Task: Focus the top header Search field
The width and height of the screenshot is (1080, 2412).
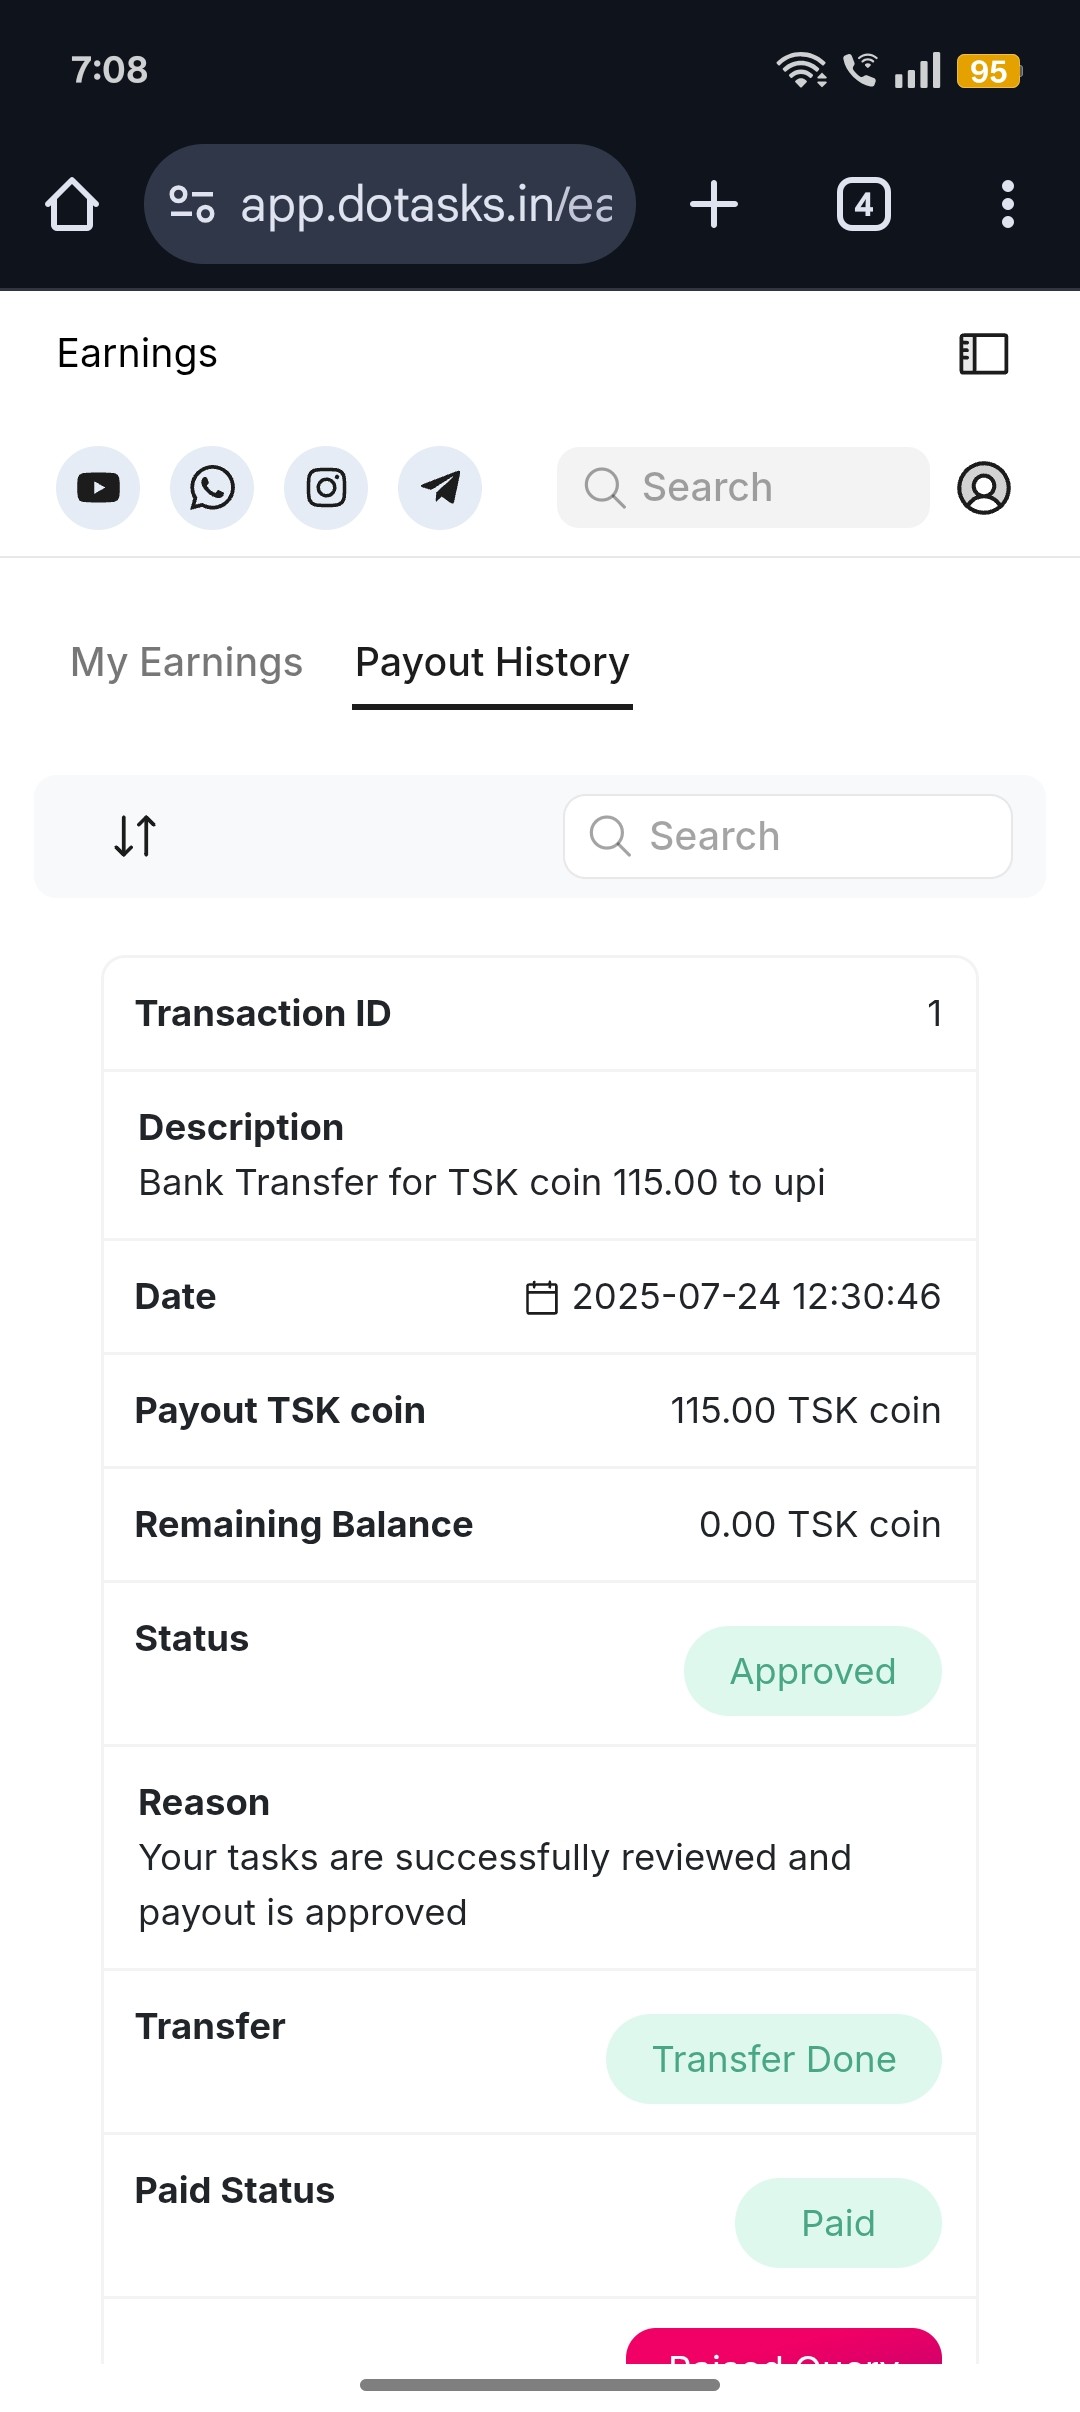Action: pyautogui.click(x=743, y=488)
